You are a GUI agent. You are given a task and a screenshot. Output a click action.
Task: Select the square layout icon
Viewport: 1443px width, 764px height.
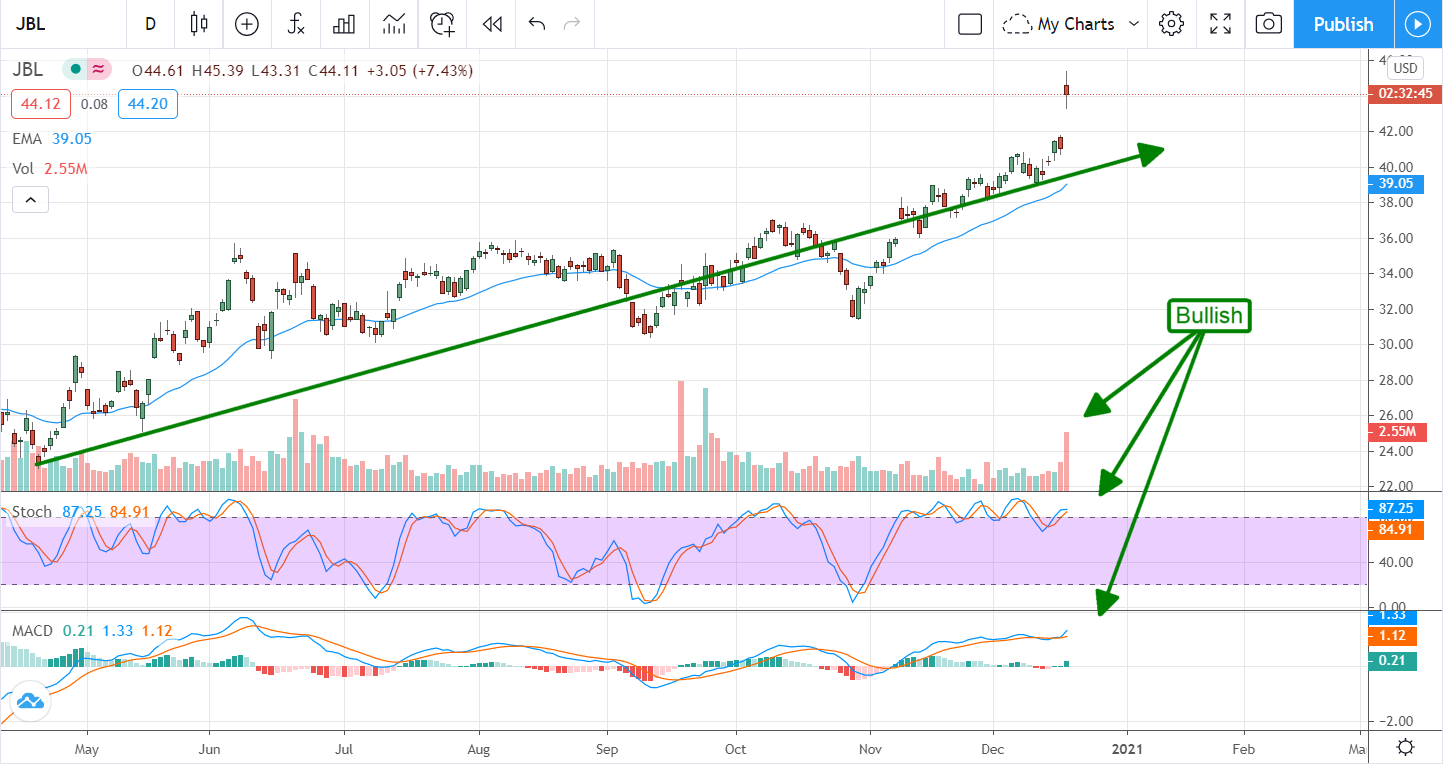969,24
